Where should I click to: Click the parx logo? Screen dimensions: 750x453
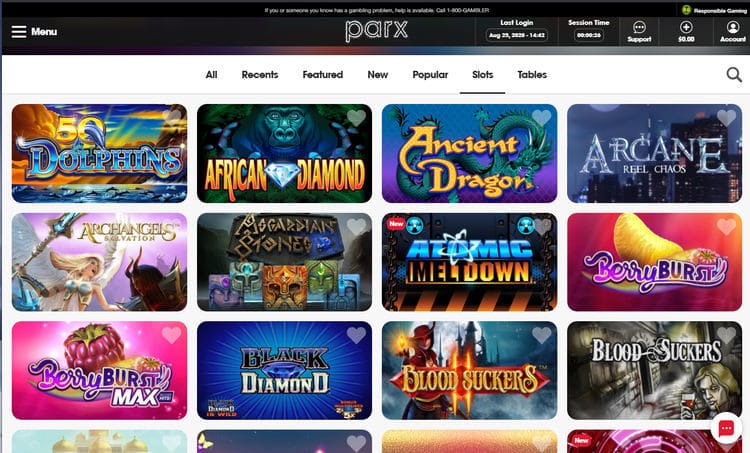376,31
